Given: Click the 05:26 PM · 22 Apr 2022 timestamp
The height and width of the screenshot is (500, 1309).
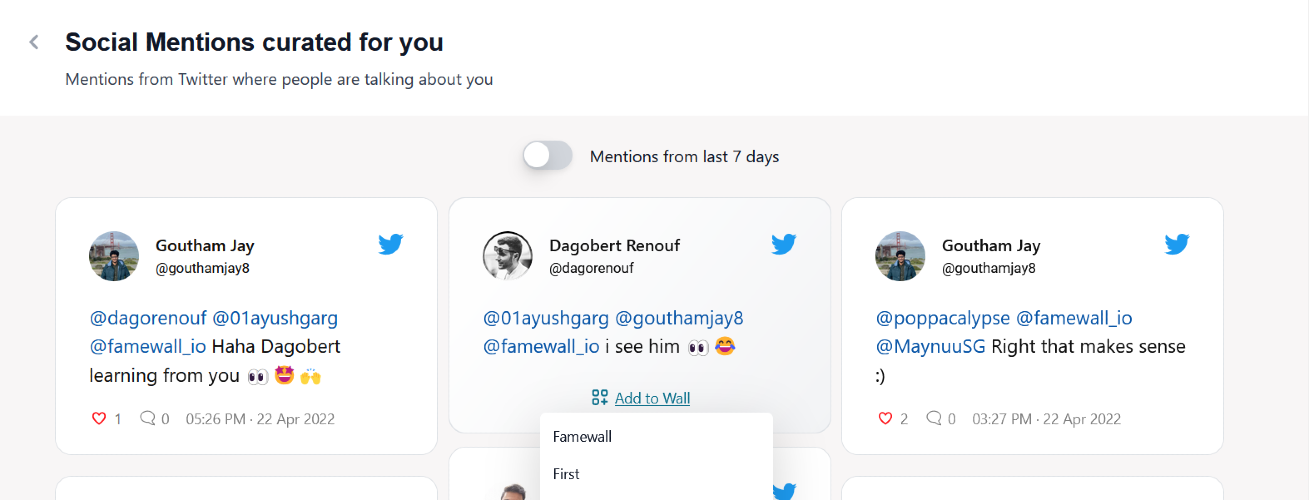Looking at the screenshot, I should click(x=260, y=419).
